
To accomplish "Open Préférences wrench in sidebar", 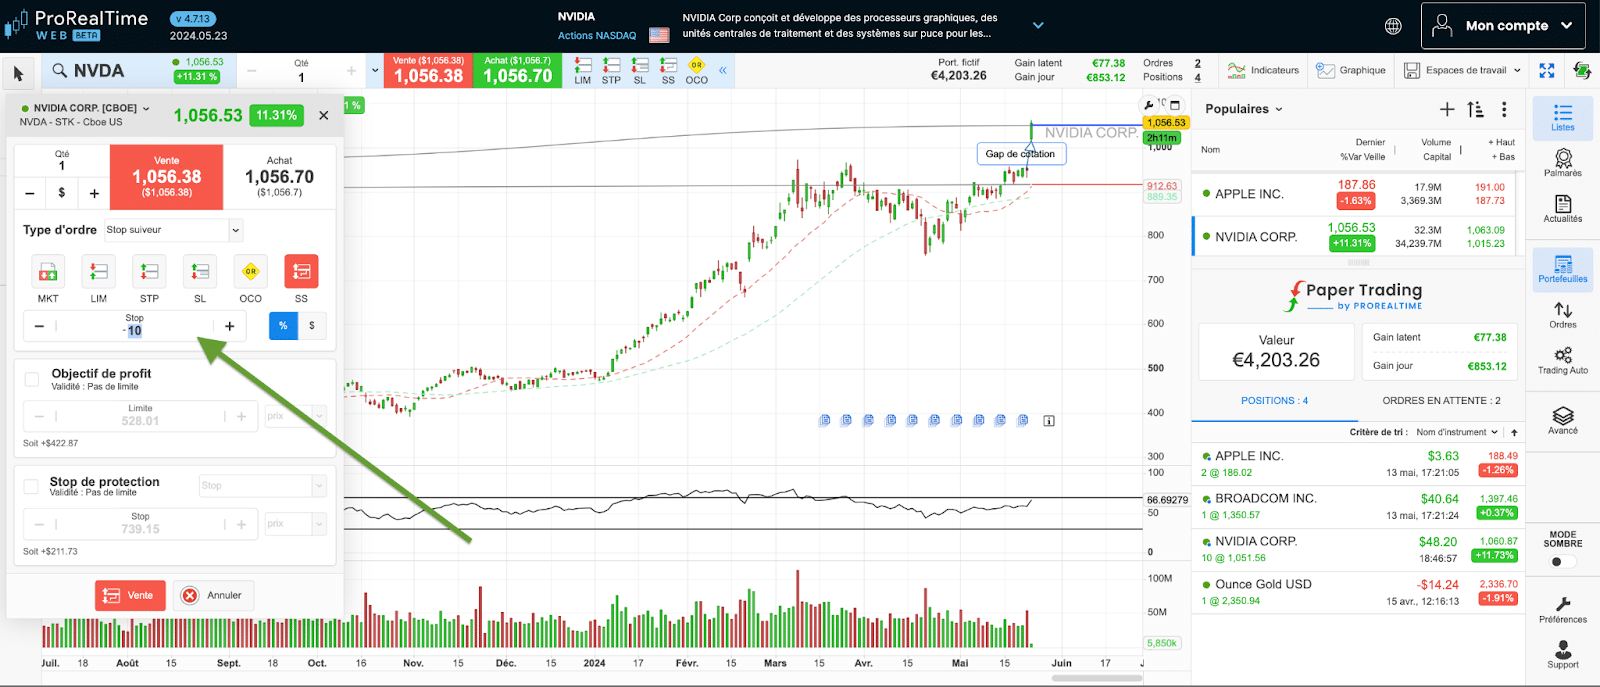I will click(x=1563, y=610).
